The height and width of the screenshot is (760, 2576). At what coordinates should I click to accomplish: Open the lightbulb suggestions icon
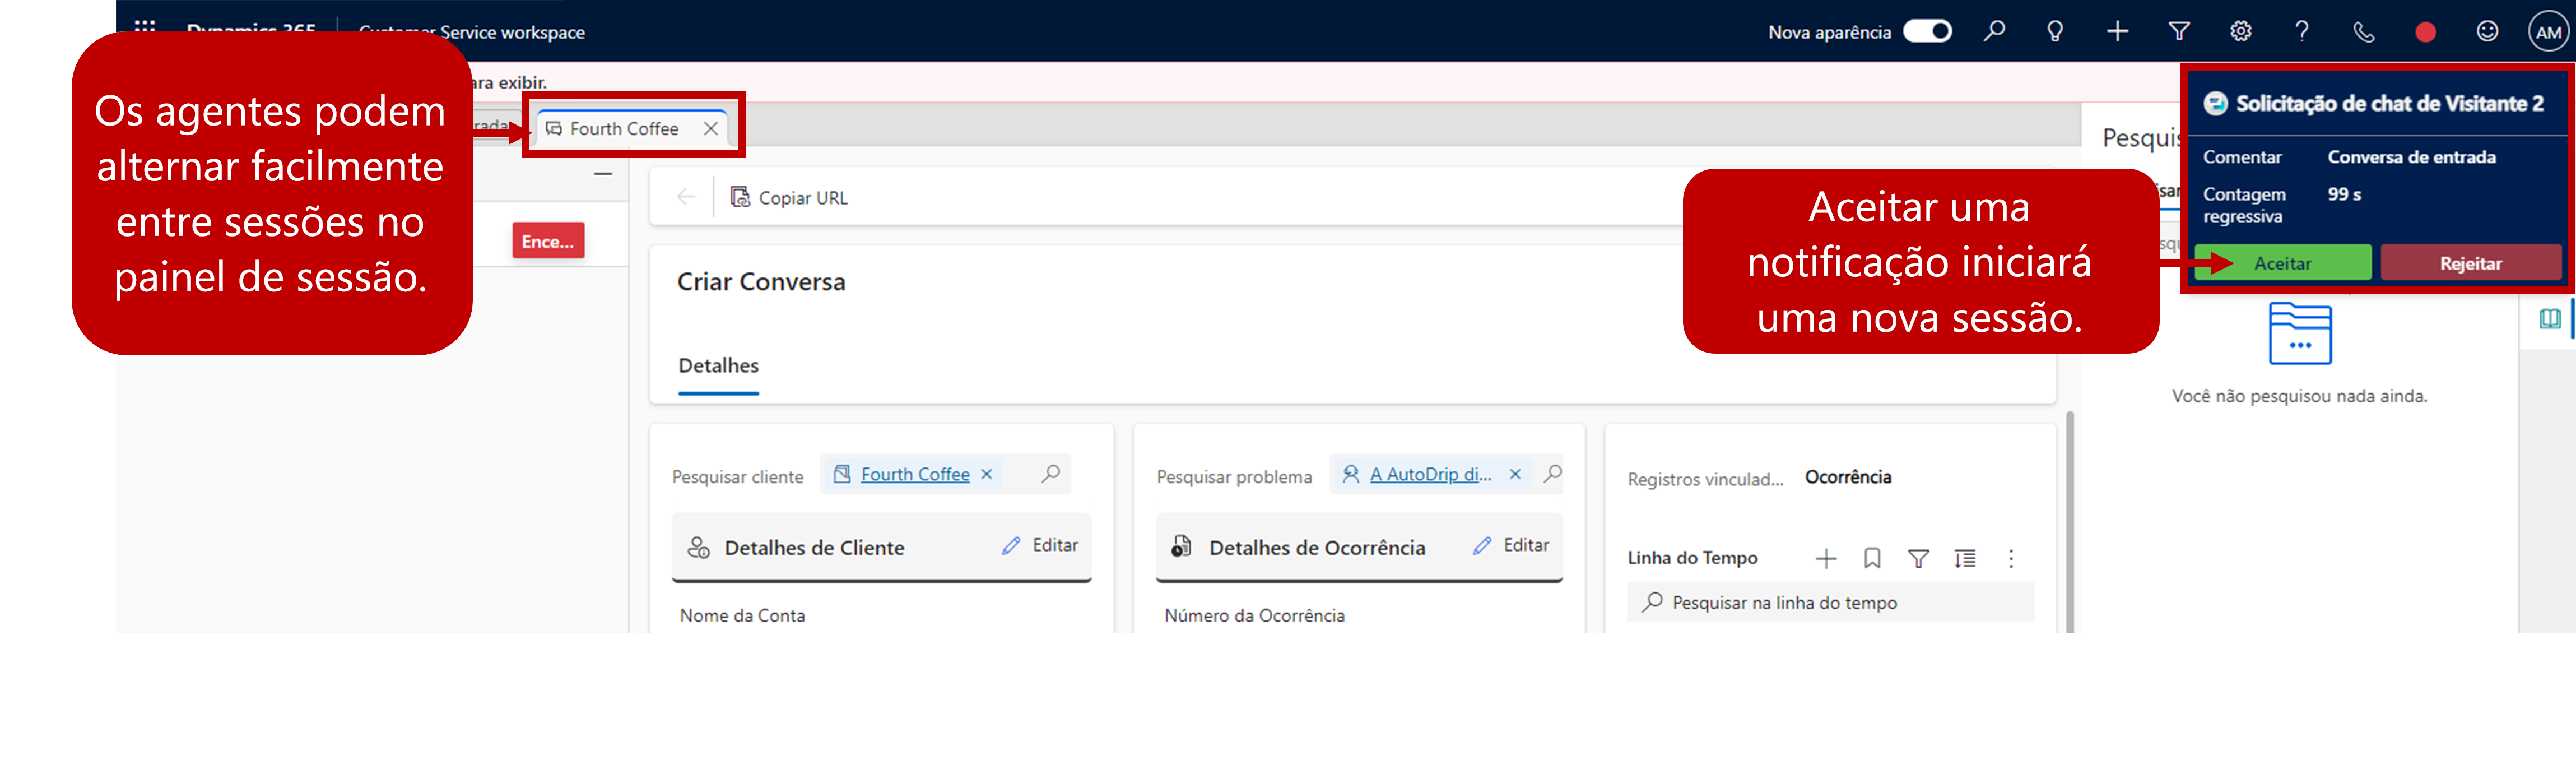[2055, 31]
